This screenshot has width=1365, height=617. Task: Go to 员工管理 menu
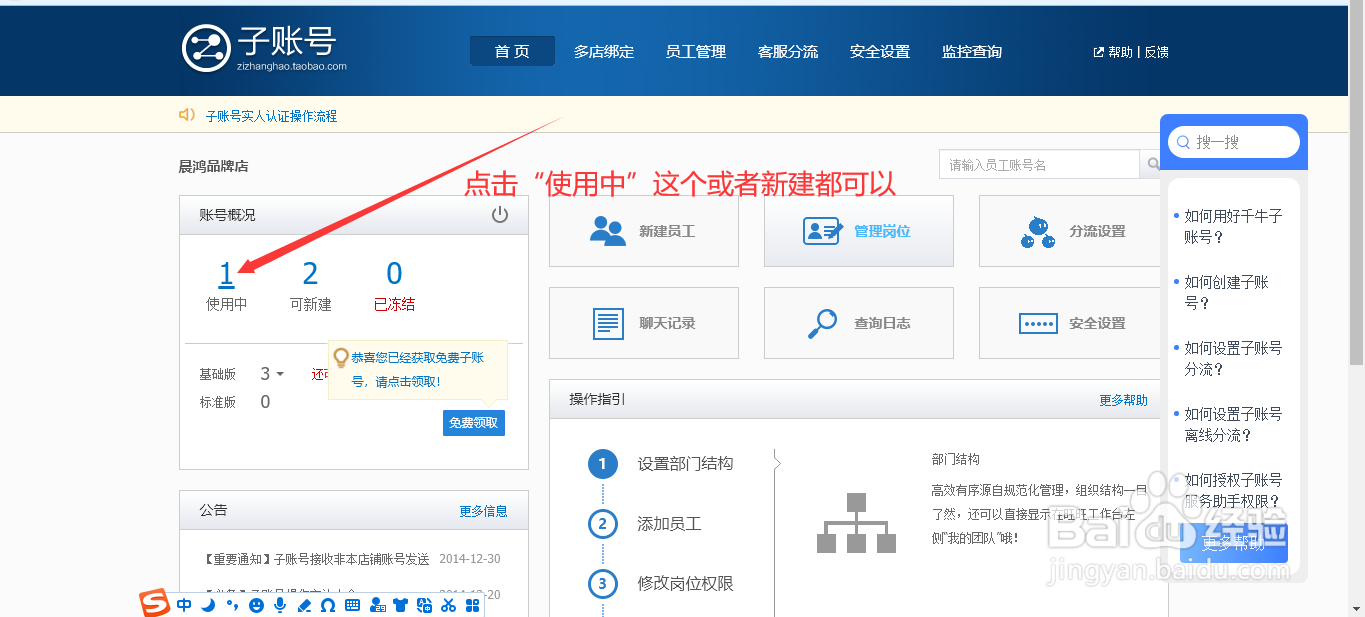coord(696,52)
